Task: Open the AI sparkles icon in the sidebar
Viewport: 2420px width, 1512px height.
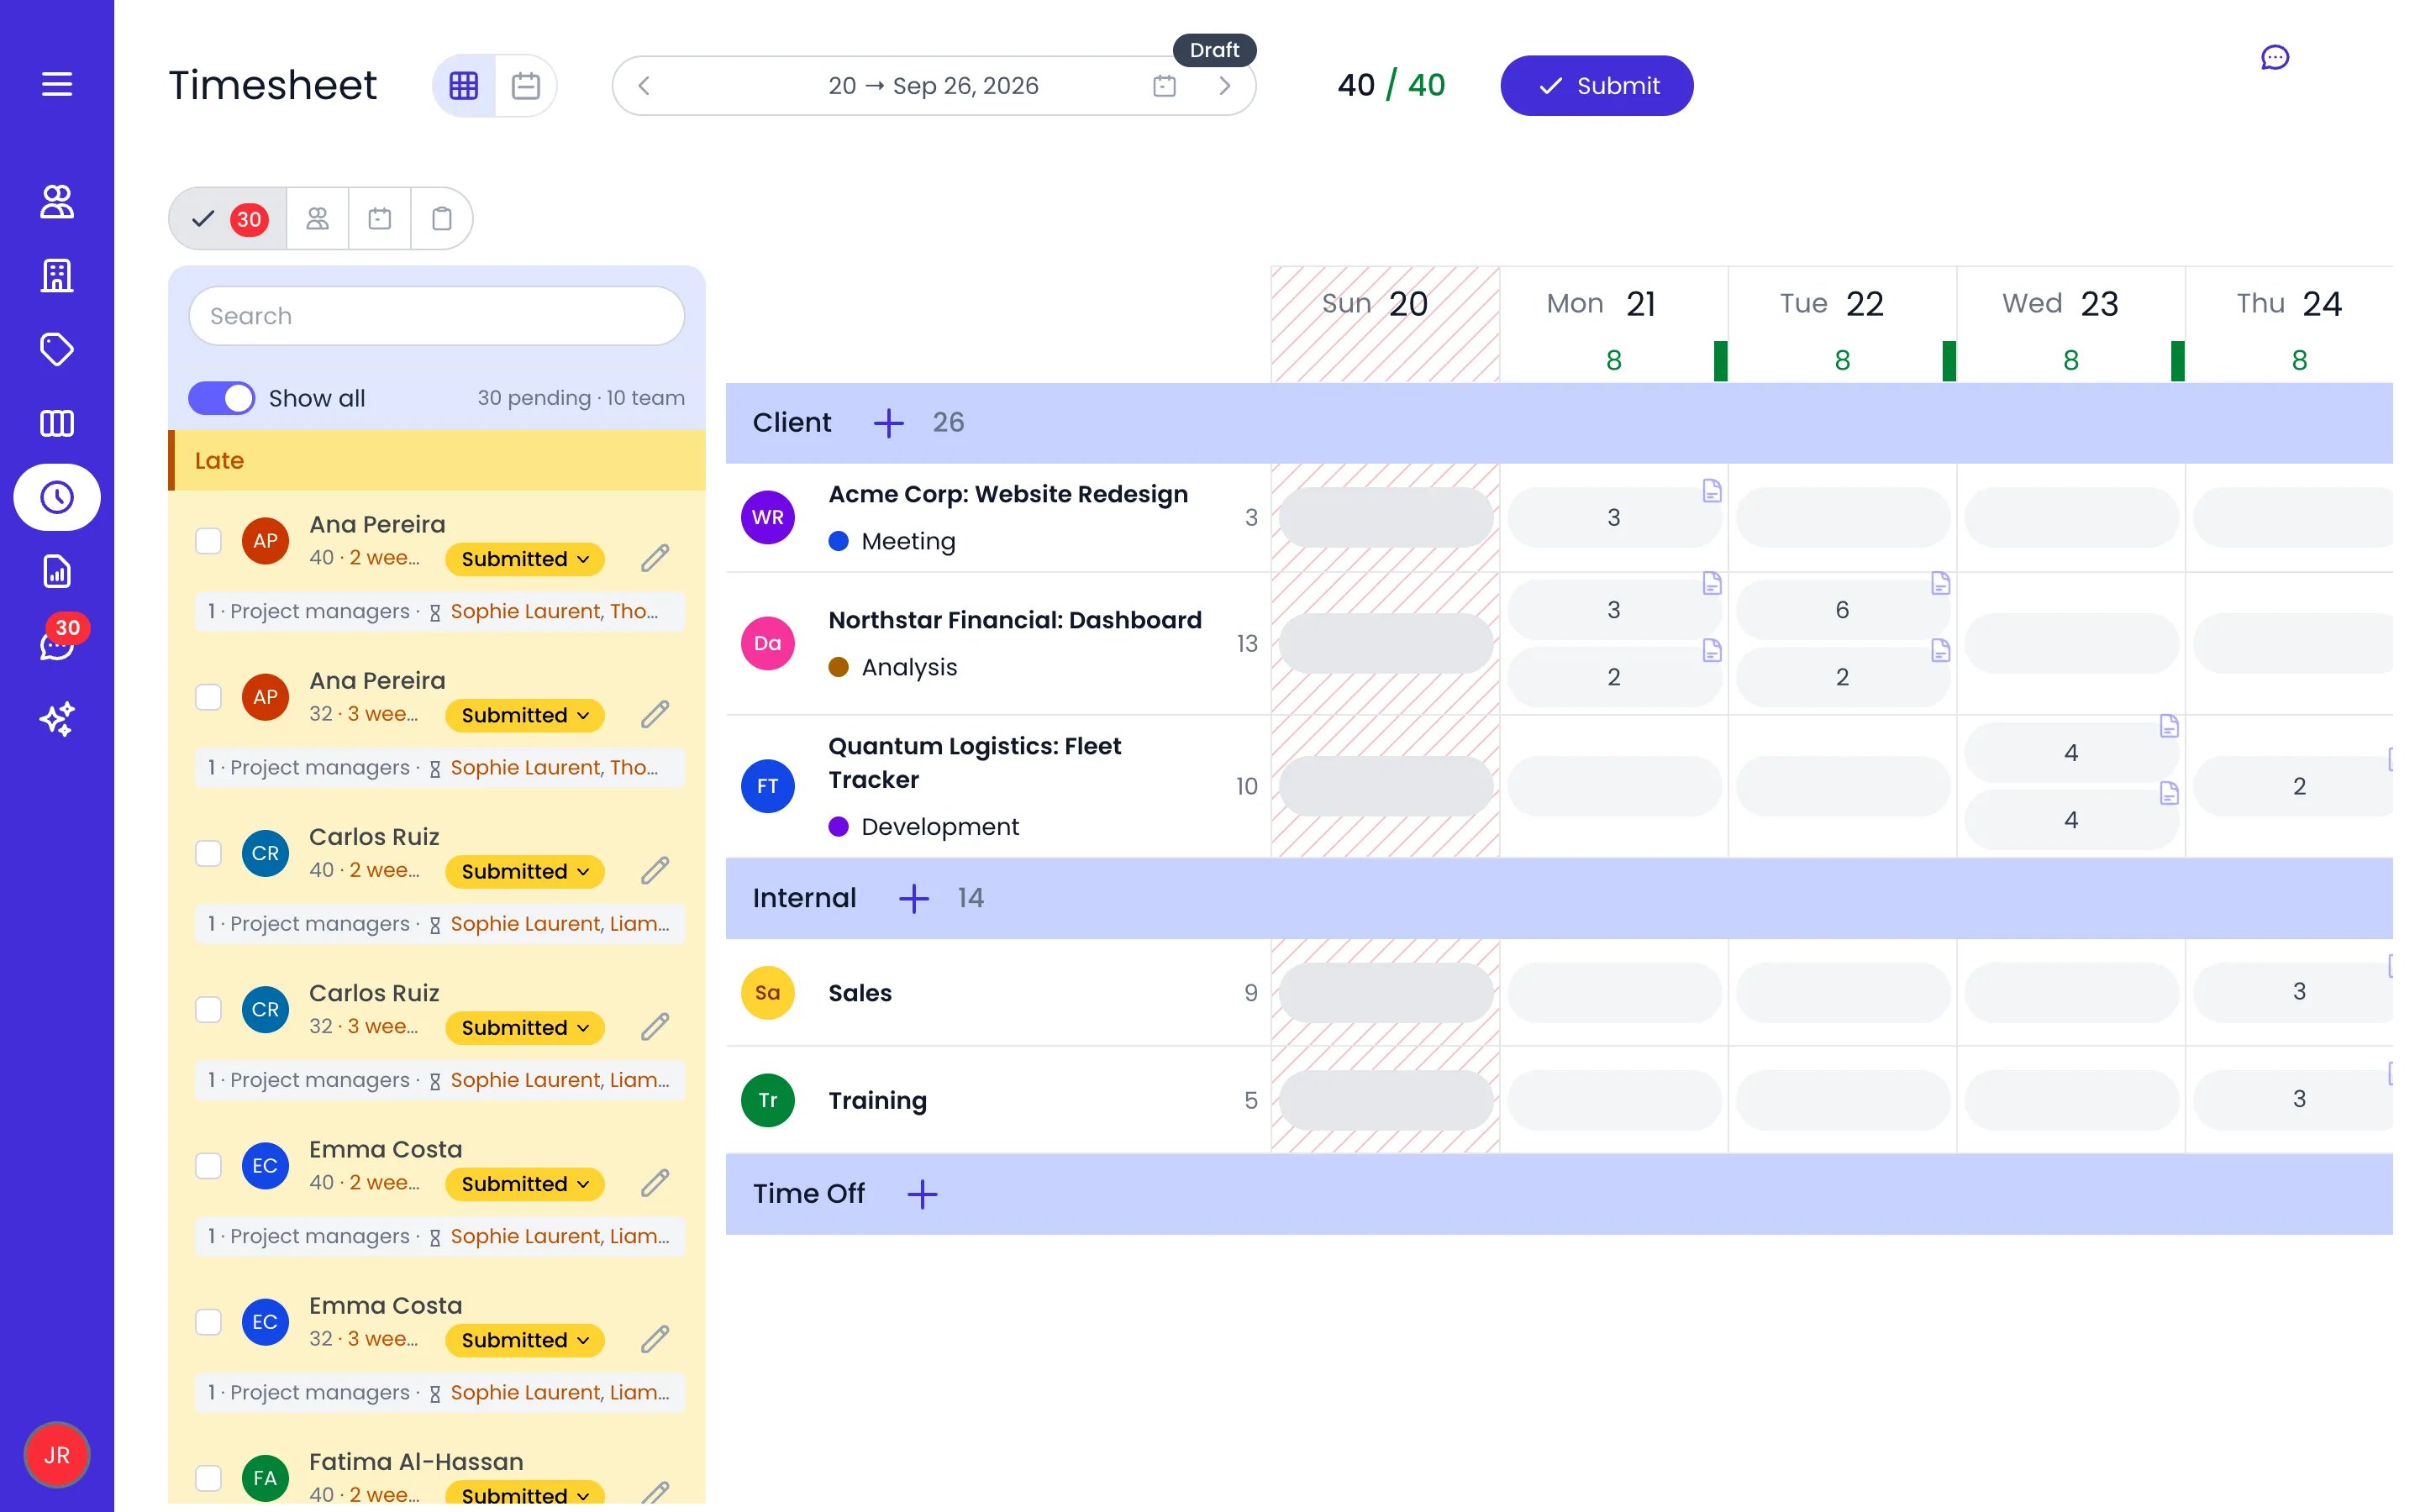Action: [x=57, y=719]
